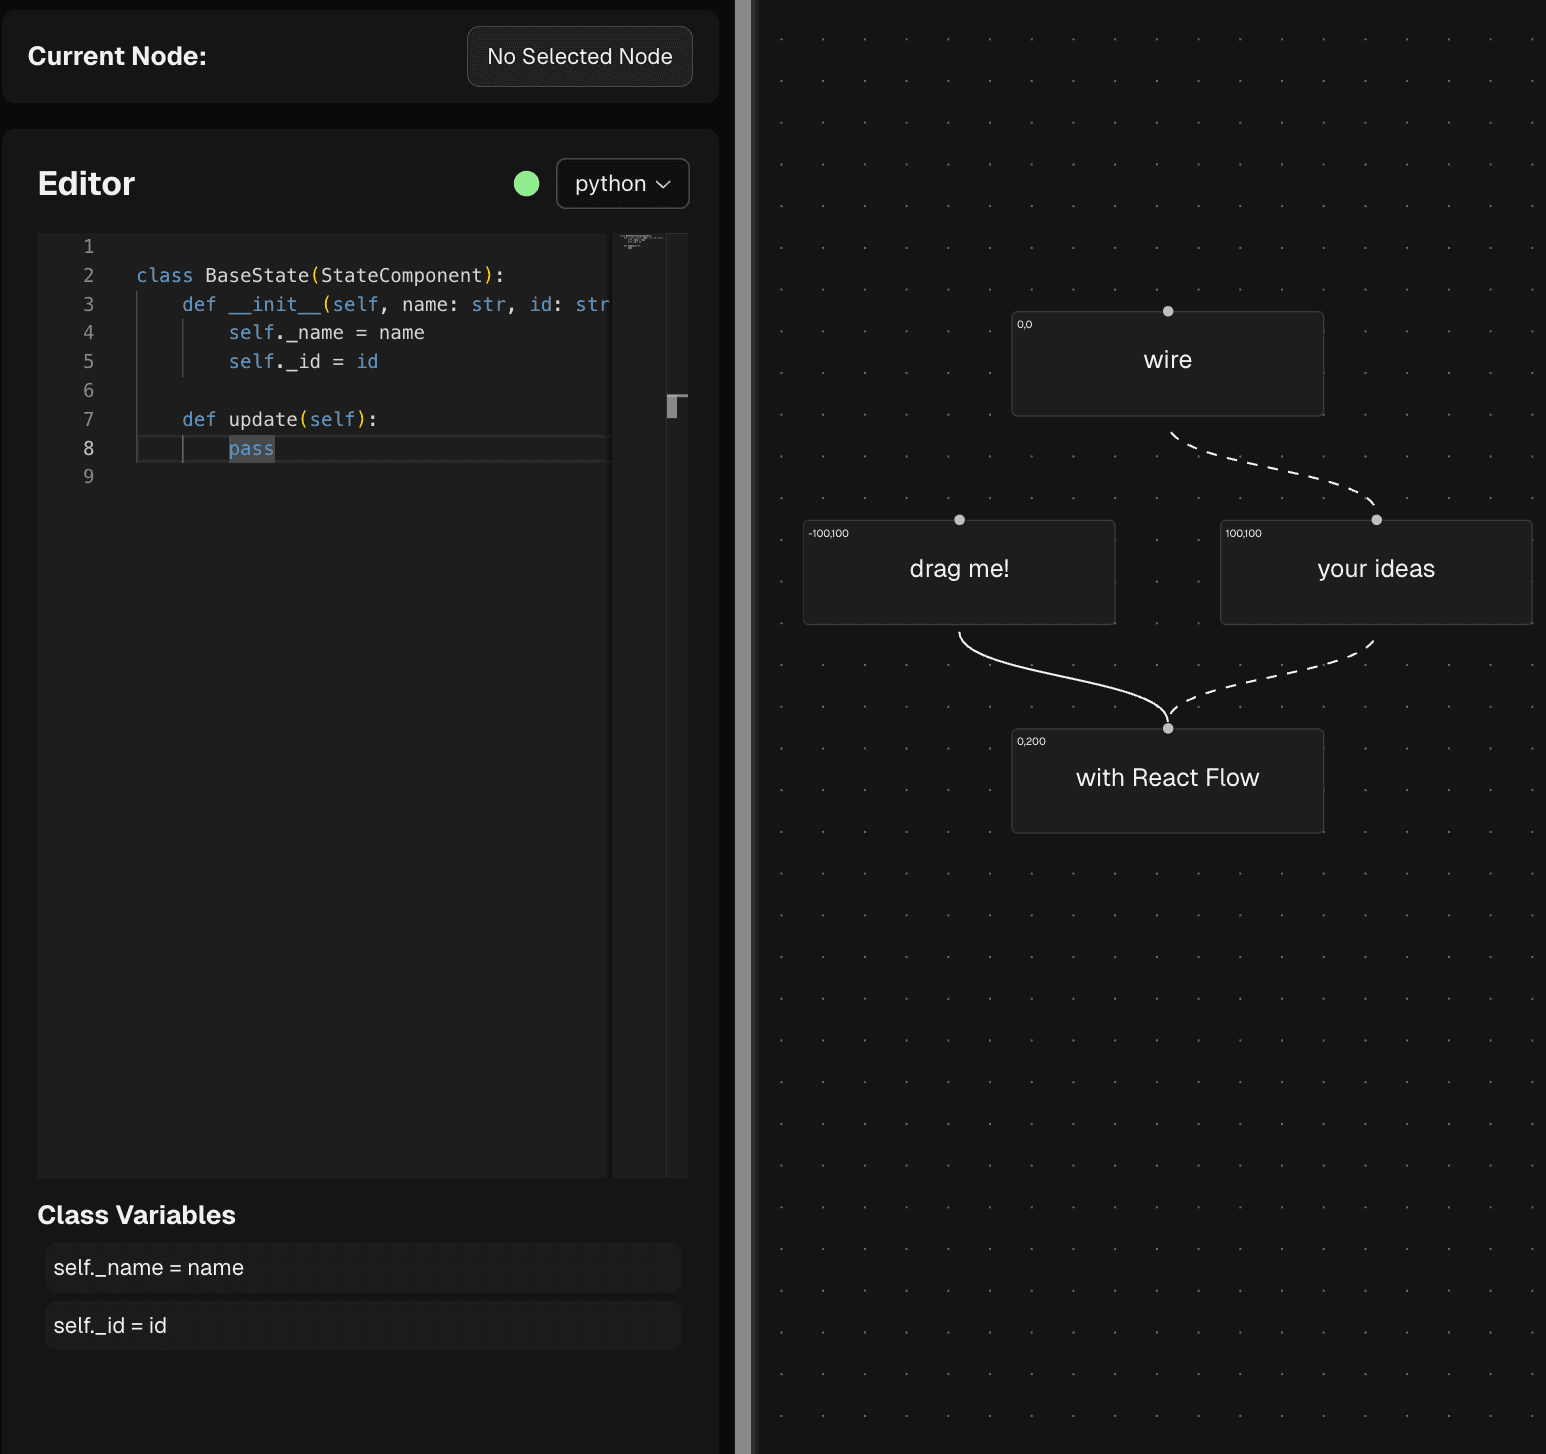Click the 'self._name = name' code line in editor
The width and height of the screenshot is (1546, 1454).
pyautogui.click(x=326, y=333)
